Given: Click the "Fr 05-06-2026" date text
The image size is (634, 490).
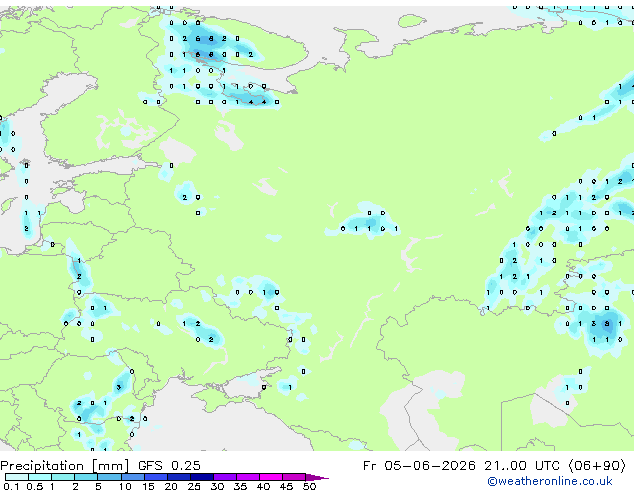Looking at the screenshot, I should coord(419,466).
